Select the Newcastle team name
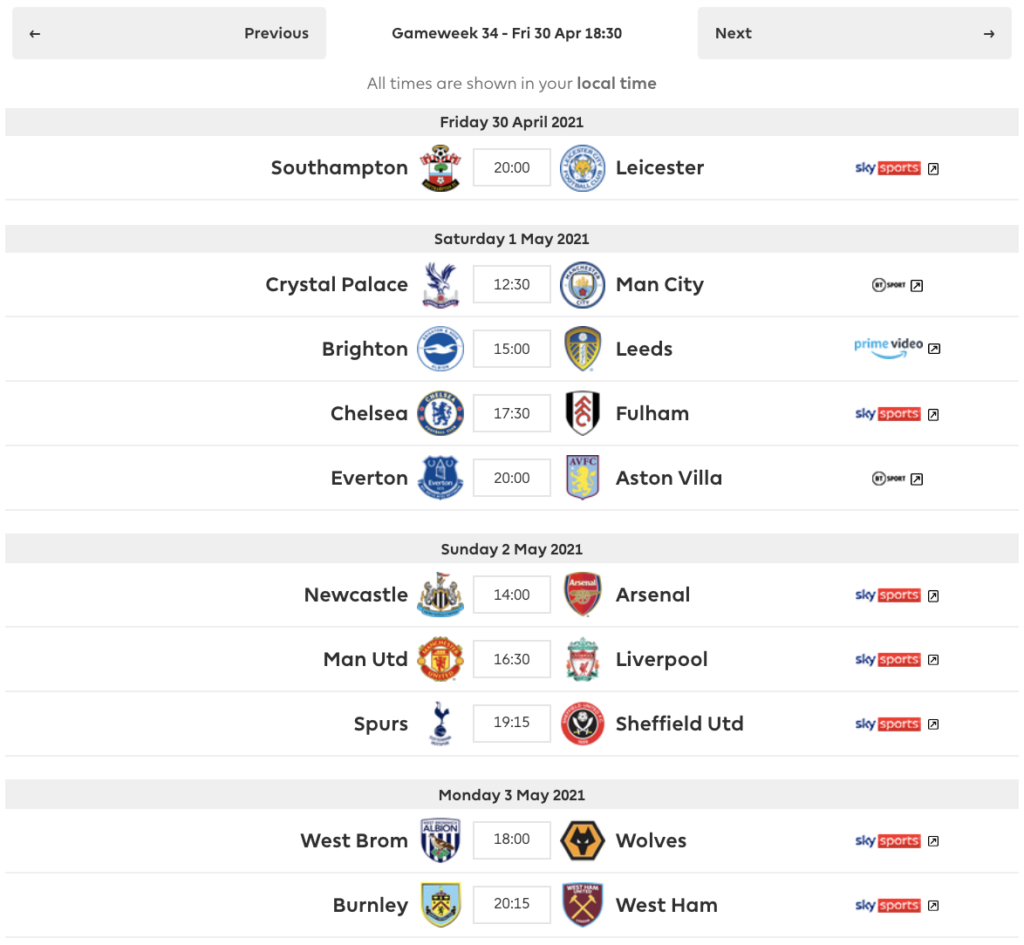Screen dimensions: 1024x945 [356, 595]
